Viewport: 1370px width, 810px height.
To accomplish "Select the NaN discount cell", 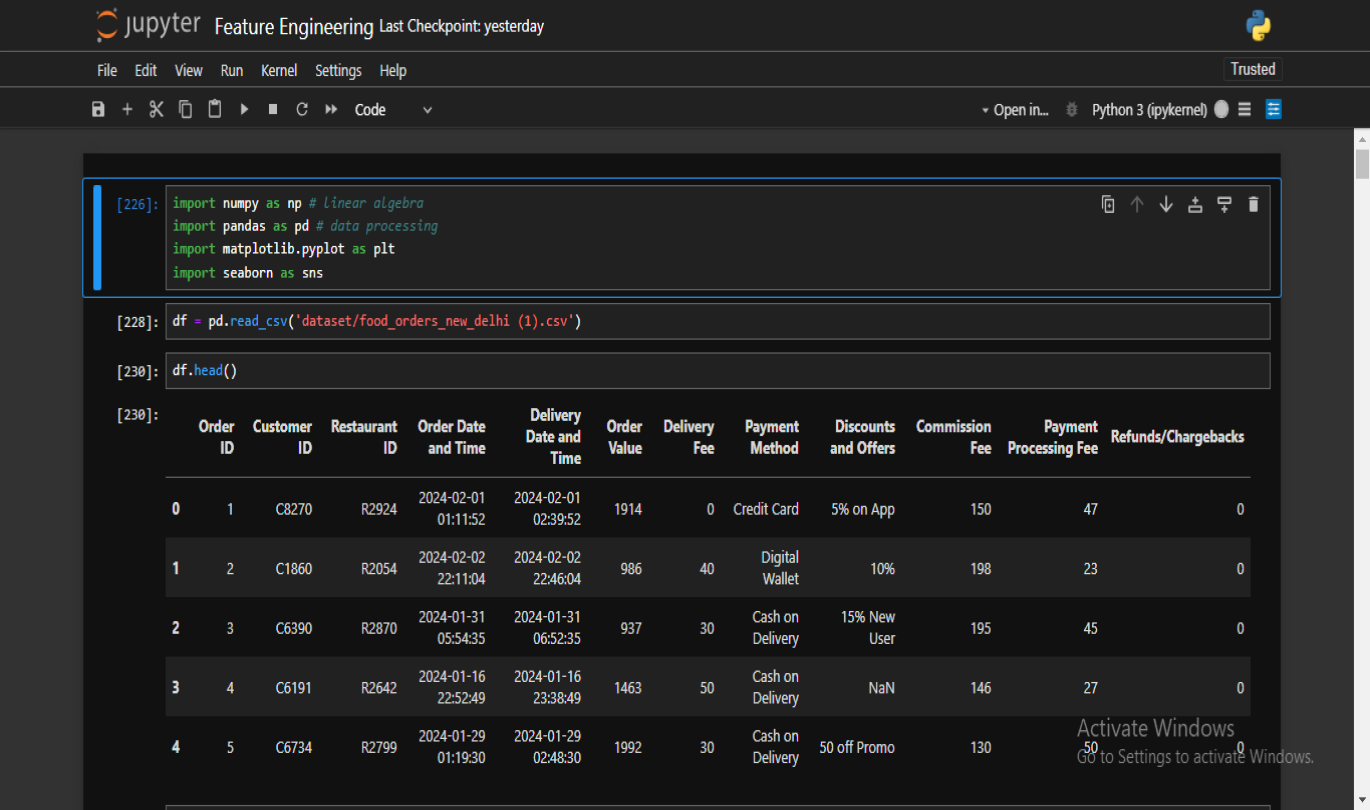I will pyautogui.click(x=881, y=688).
